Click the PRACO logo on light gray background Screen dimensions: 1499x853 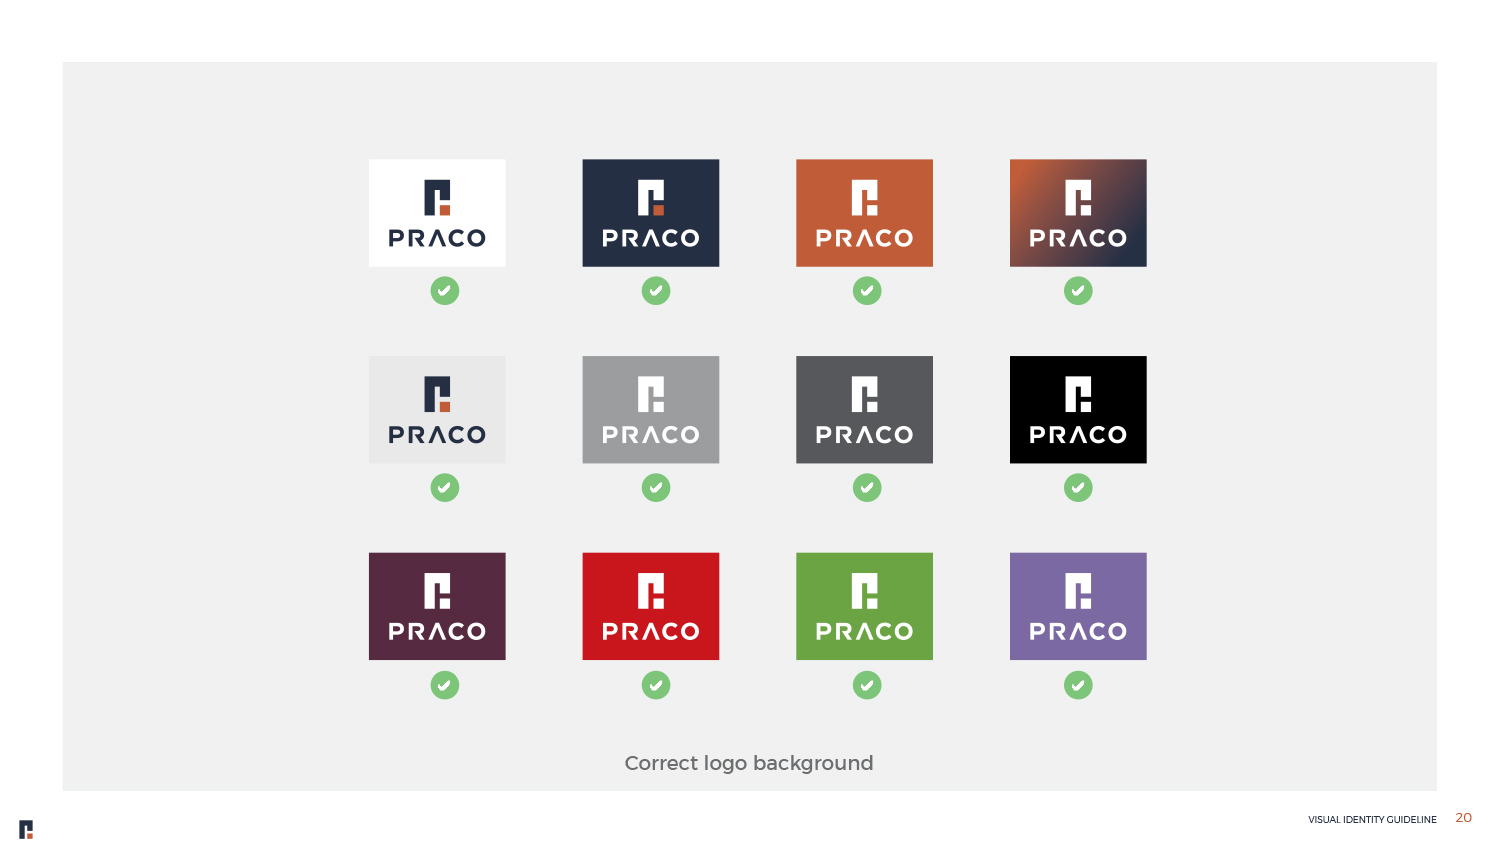pyautogui.click(x=437, y=410)
